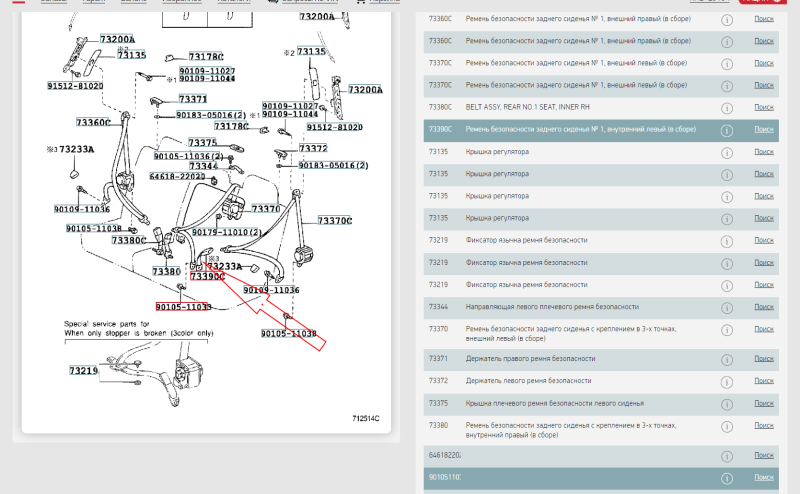800x494 pixels.
Task: Open info icon for part 73344
Action: (x=727, y=307)
